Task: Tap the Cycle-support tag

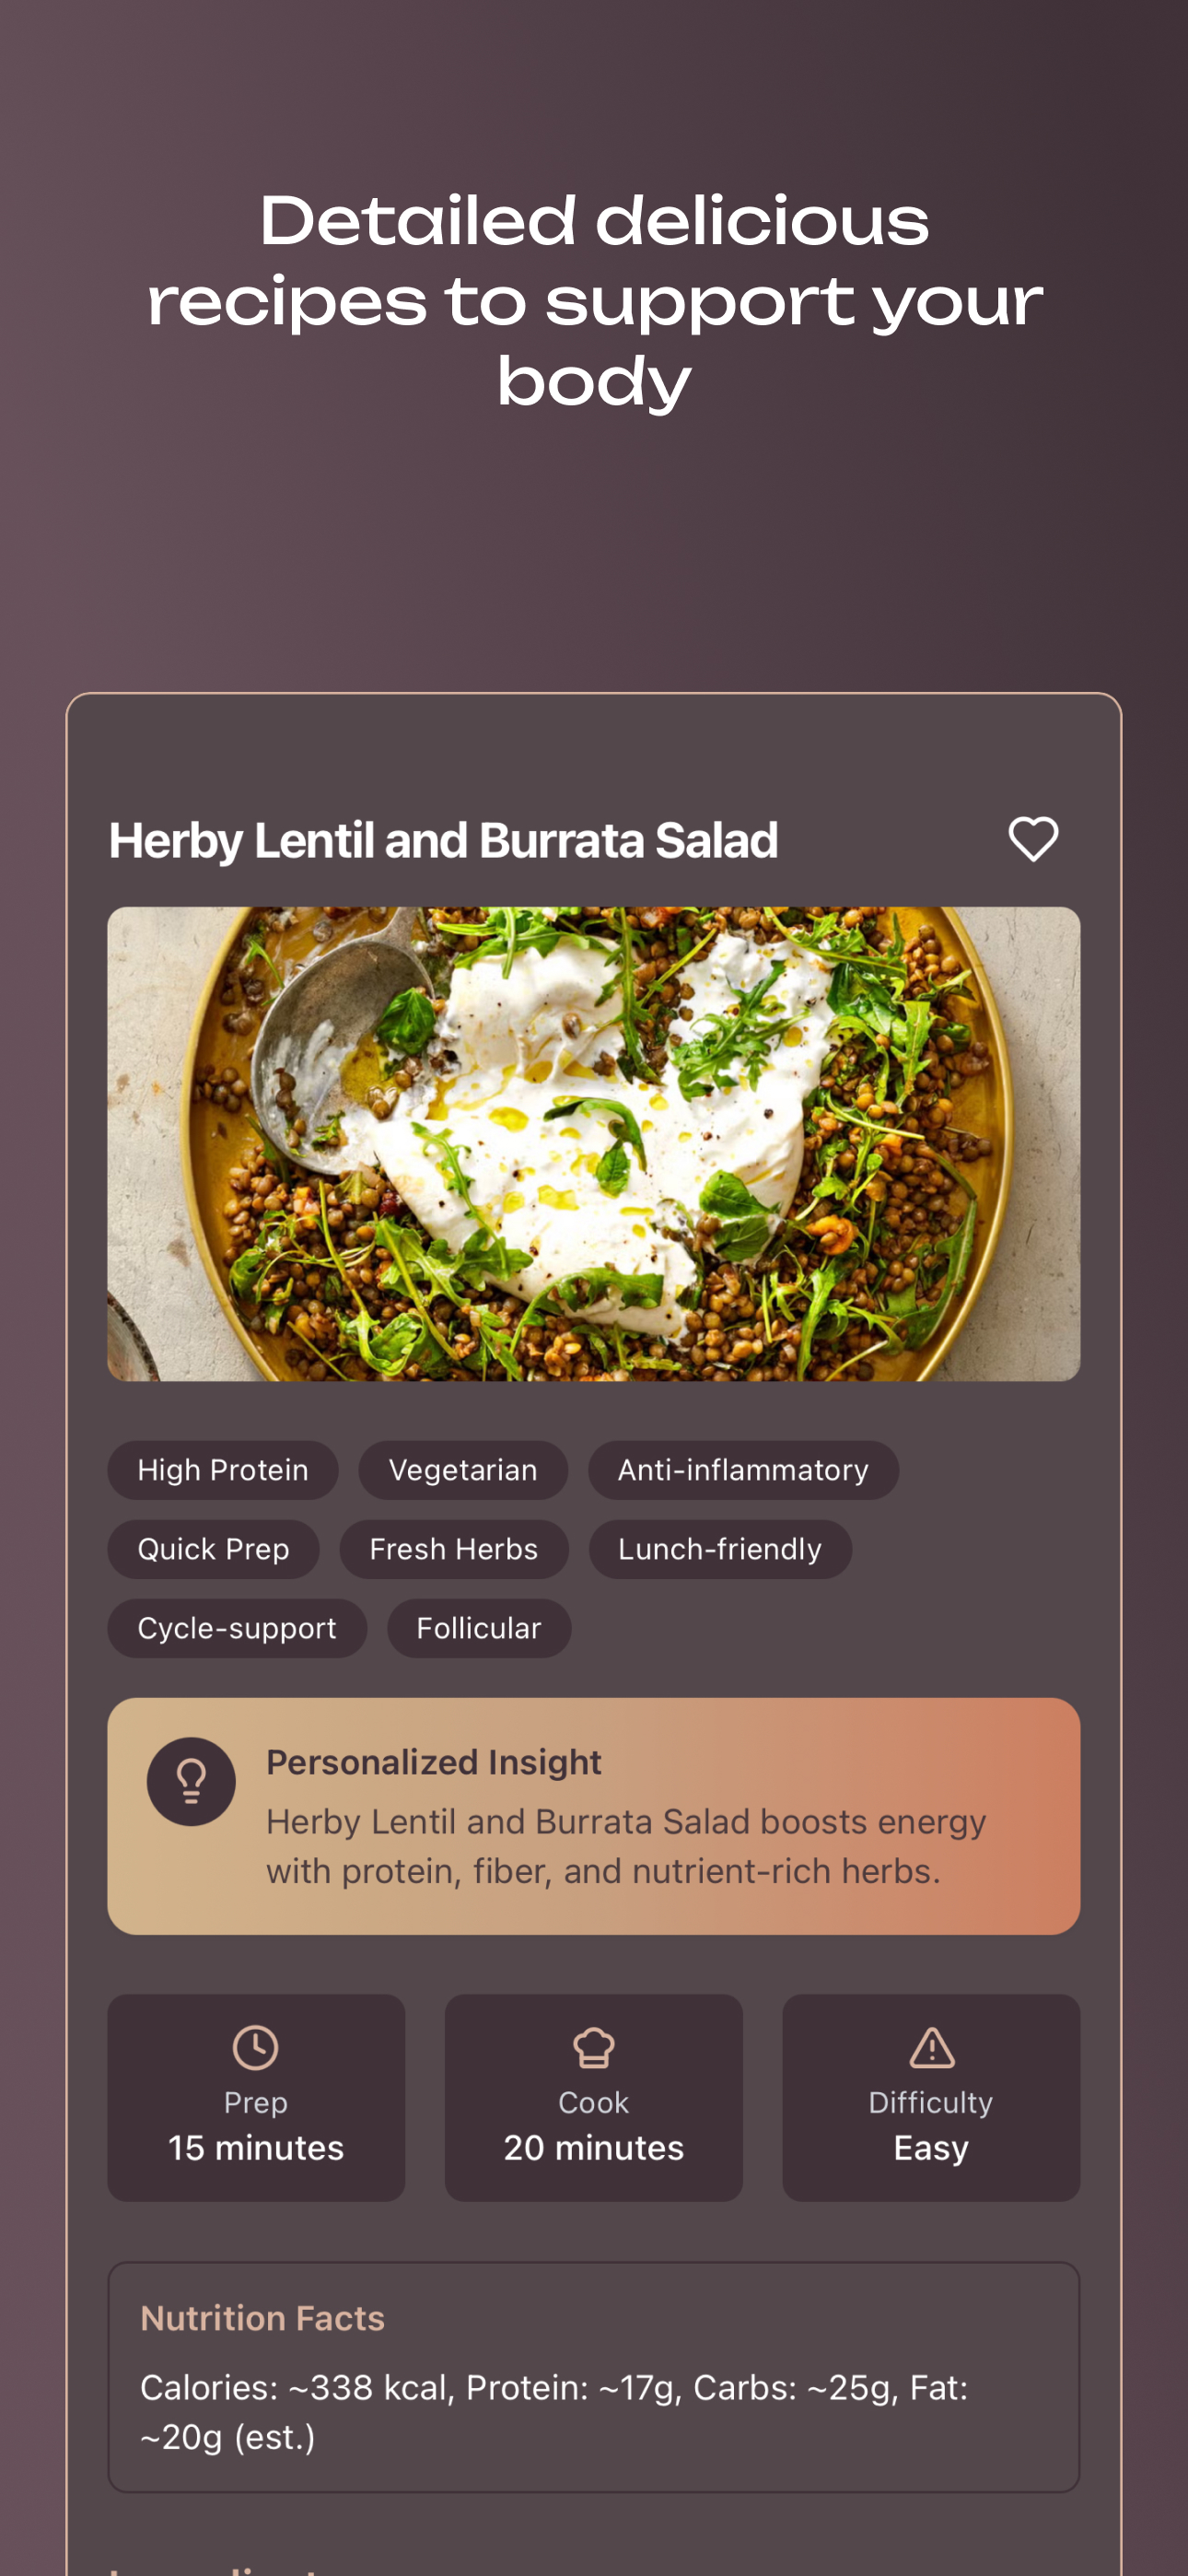Action: (x=237, y=1628)
